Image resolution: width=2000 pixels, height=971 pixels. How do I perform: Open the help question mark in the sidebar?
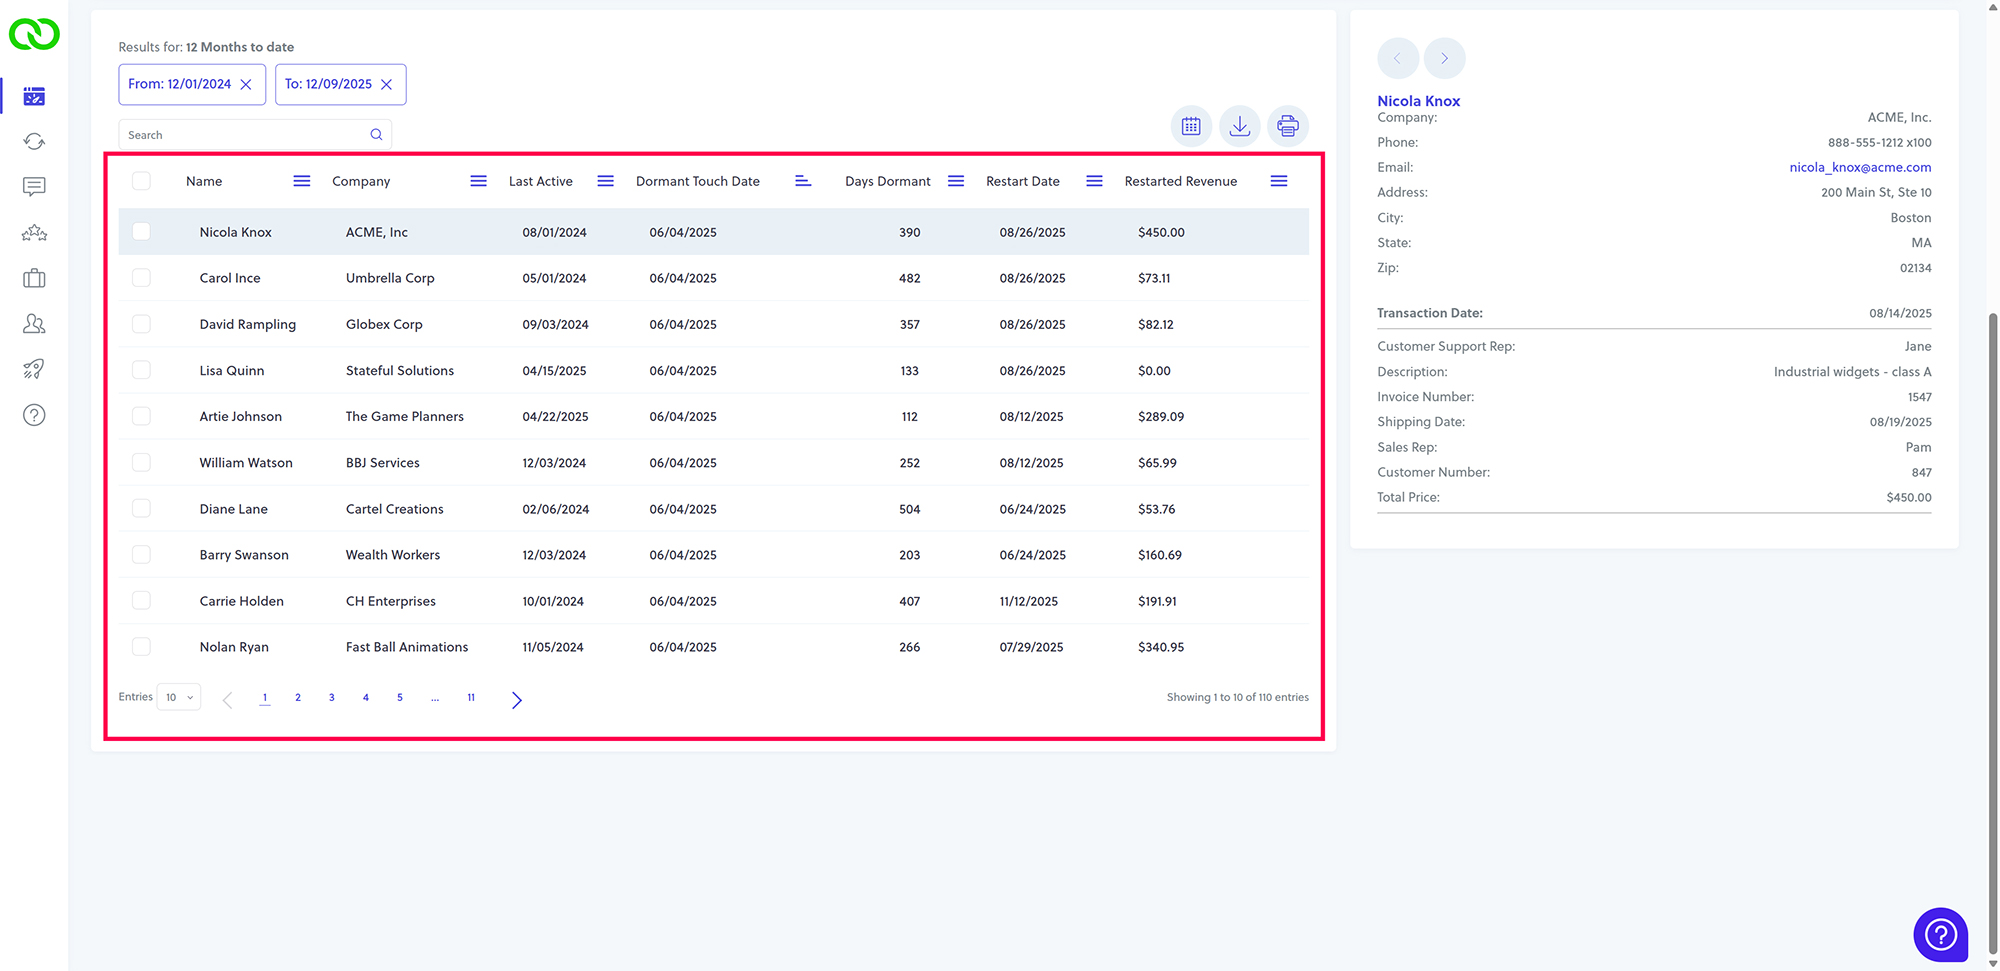[x=34, y=415]
